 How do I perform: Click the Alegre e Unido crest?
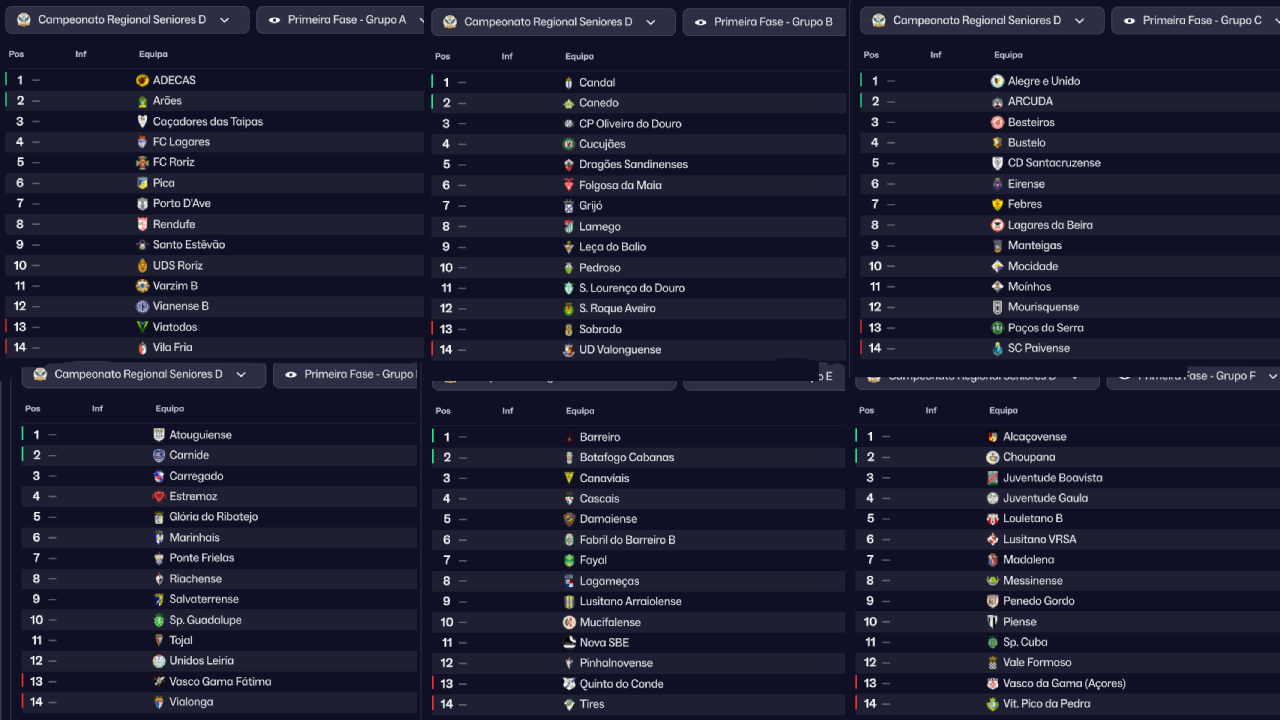(x=997, y=81)
